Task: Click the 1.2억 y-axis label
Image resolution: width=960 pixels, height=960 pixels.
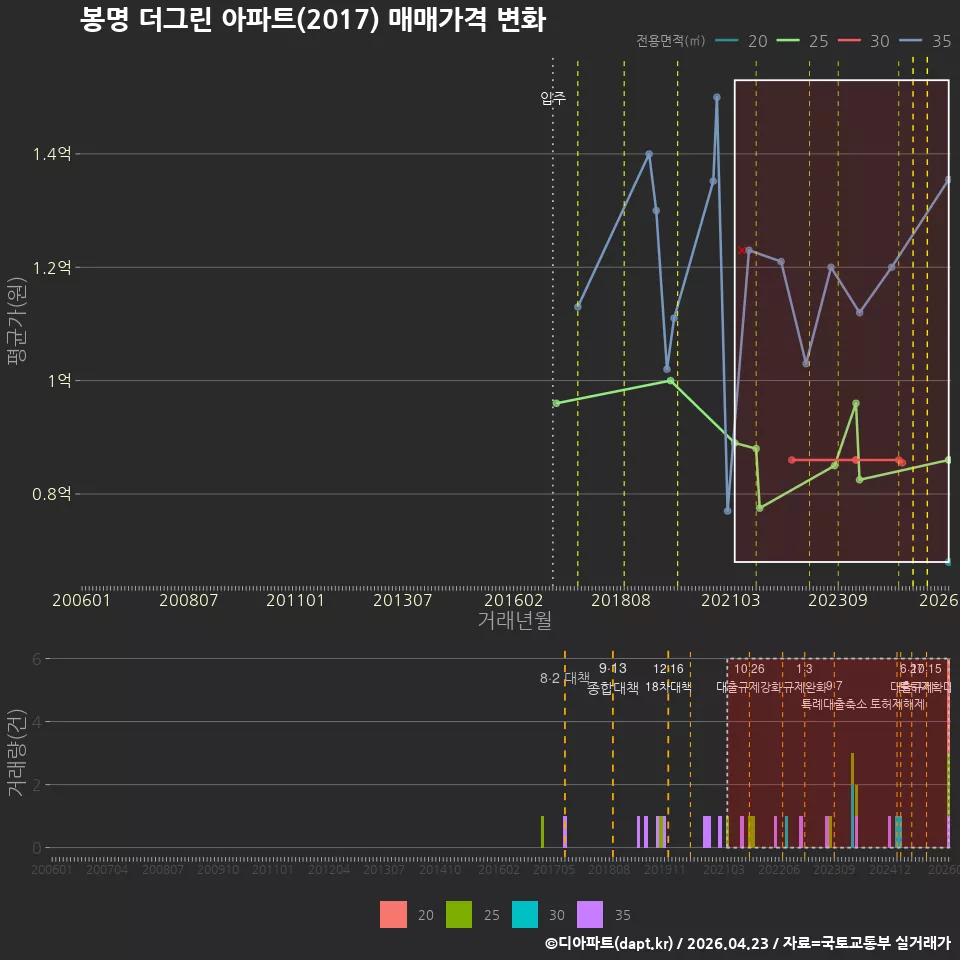Action: (x=52, y=268)
